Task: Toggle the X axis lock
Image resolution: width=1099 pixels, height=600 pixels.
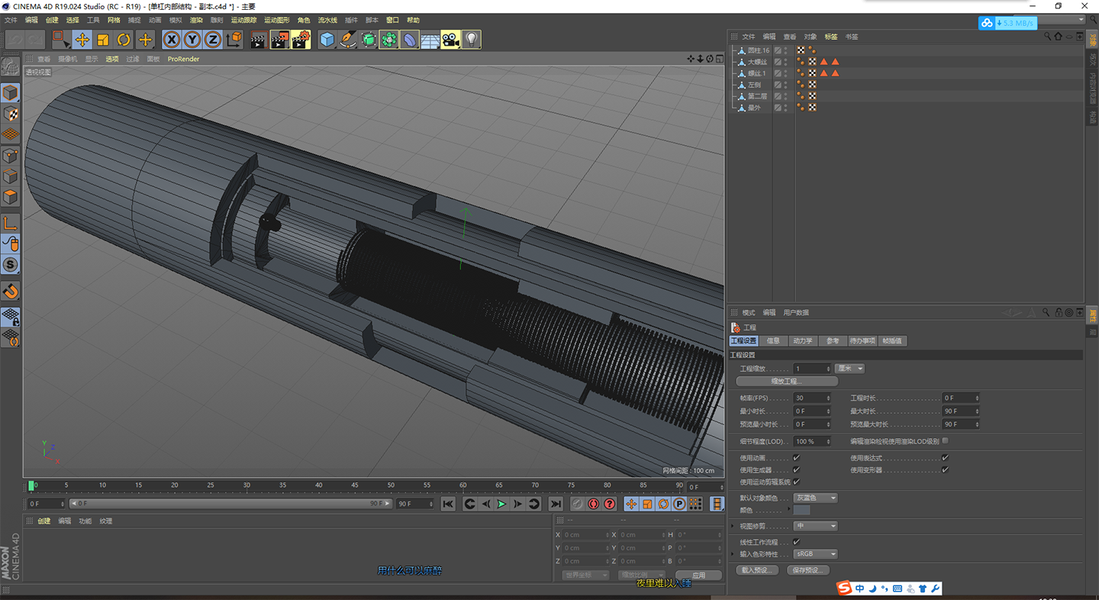Action: pos(172,40)
